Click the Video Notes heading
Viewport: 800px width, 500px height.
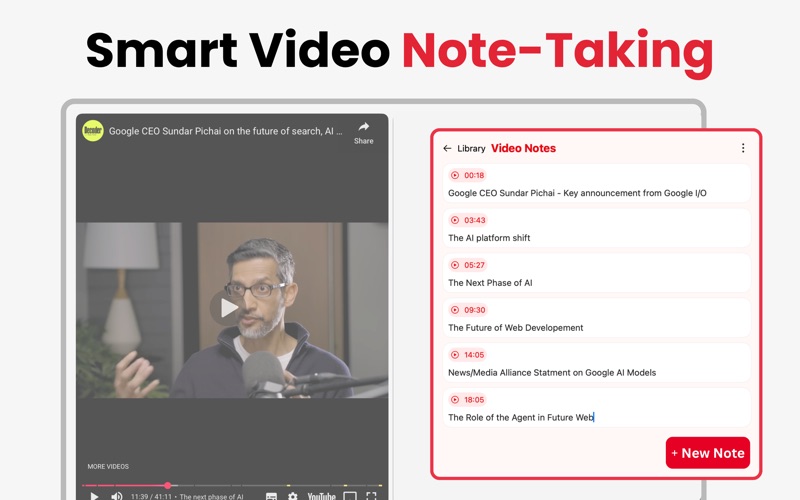click(x=523, y=148)
